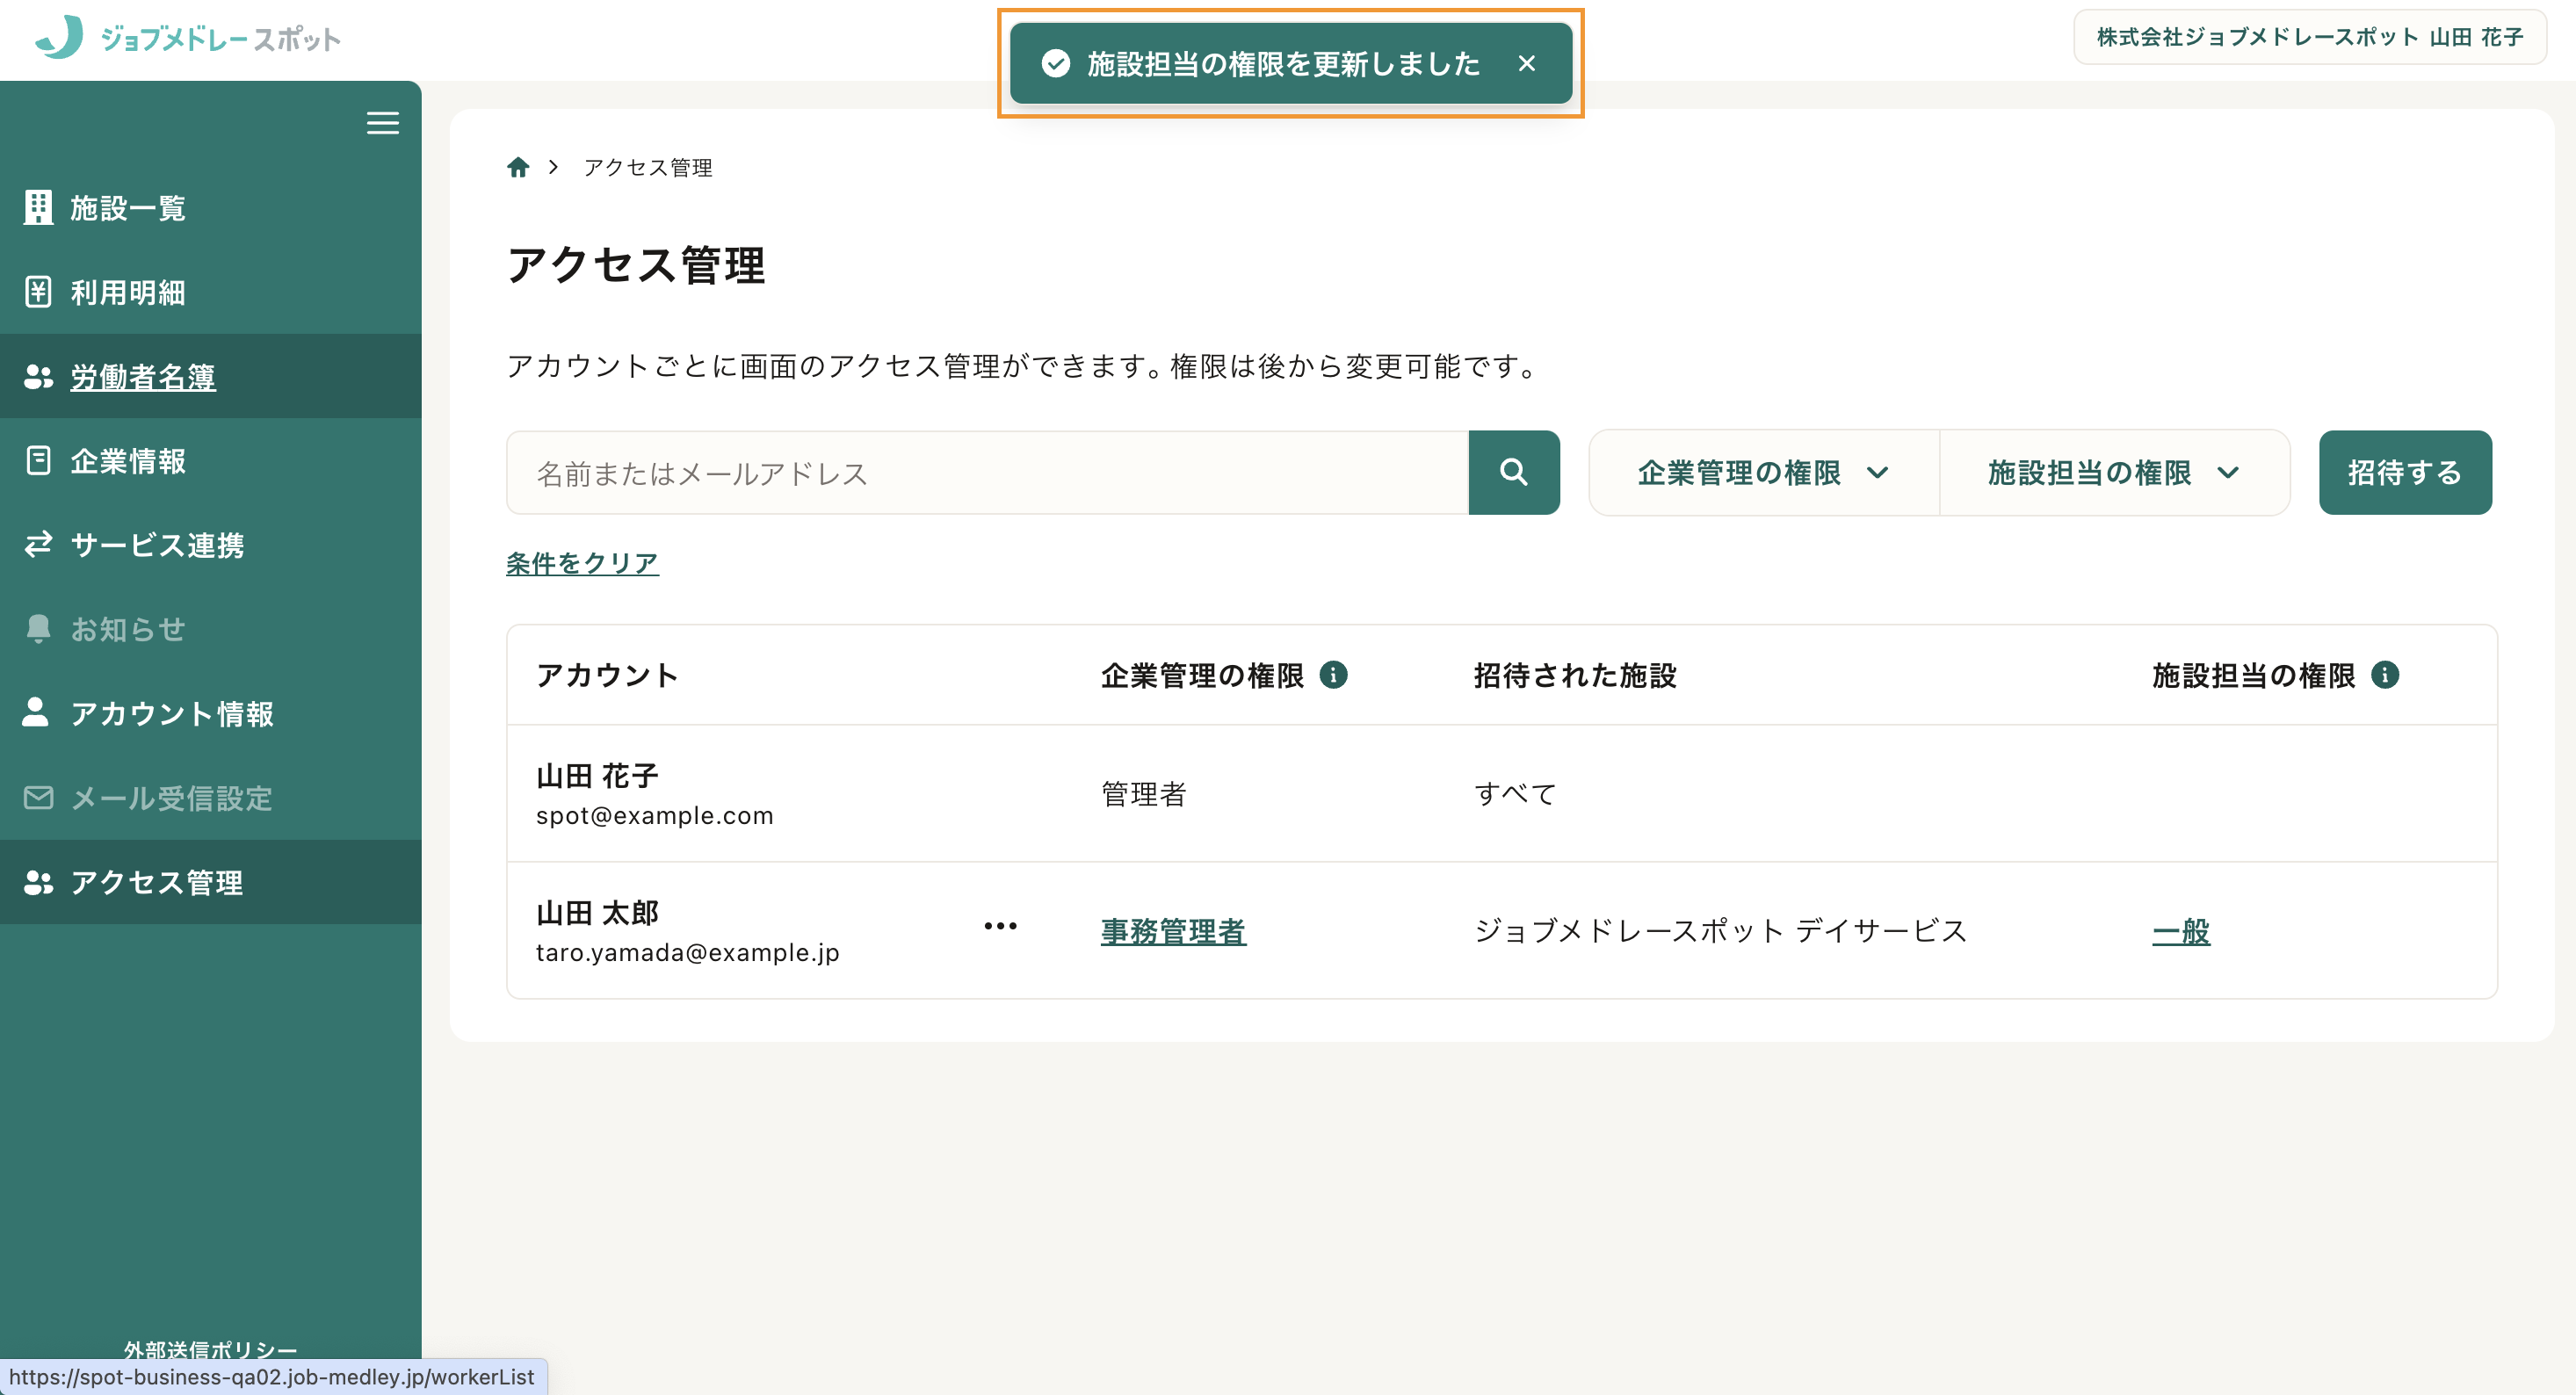Show info for 企業管理の権限 column
The width and height of the screenshot is (2576, 1395).
(1333, 675)
